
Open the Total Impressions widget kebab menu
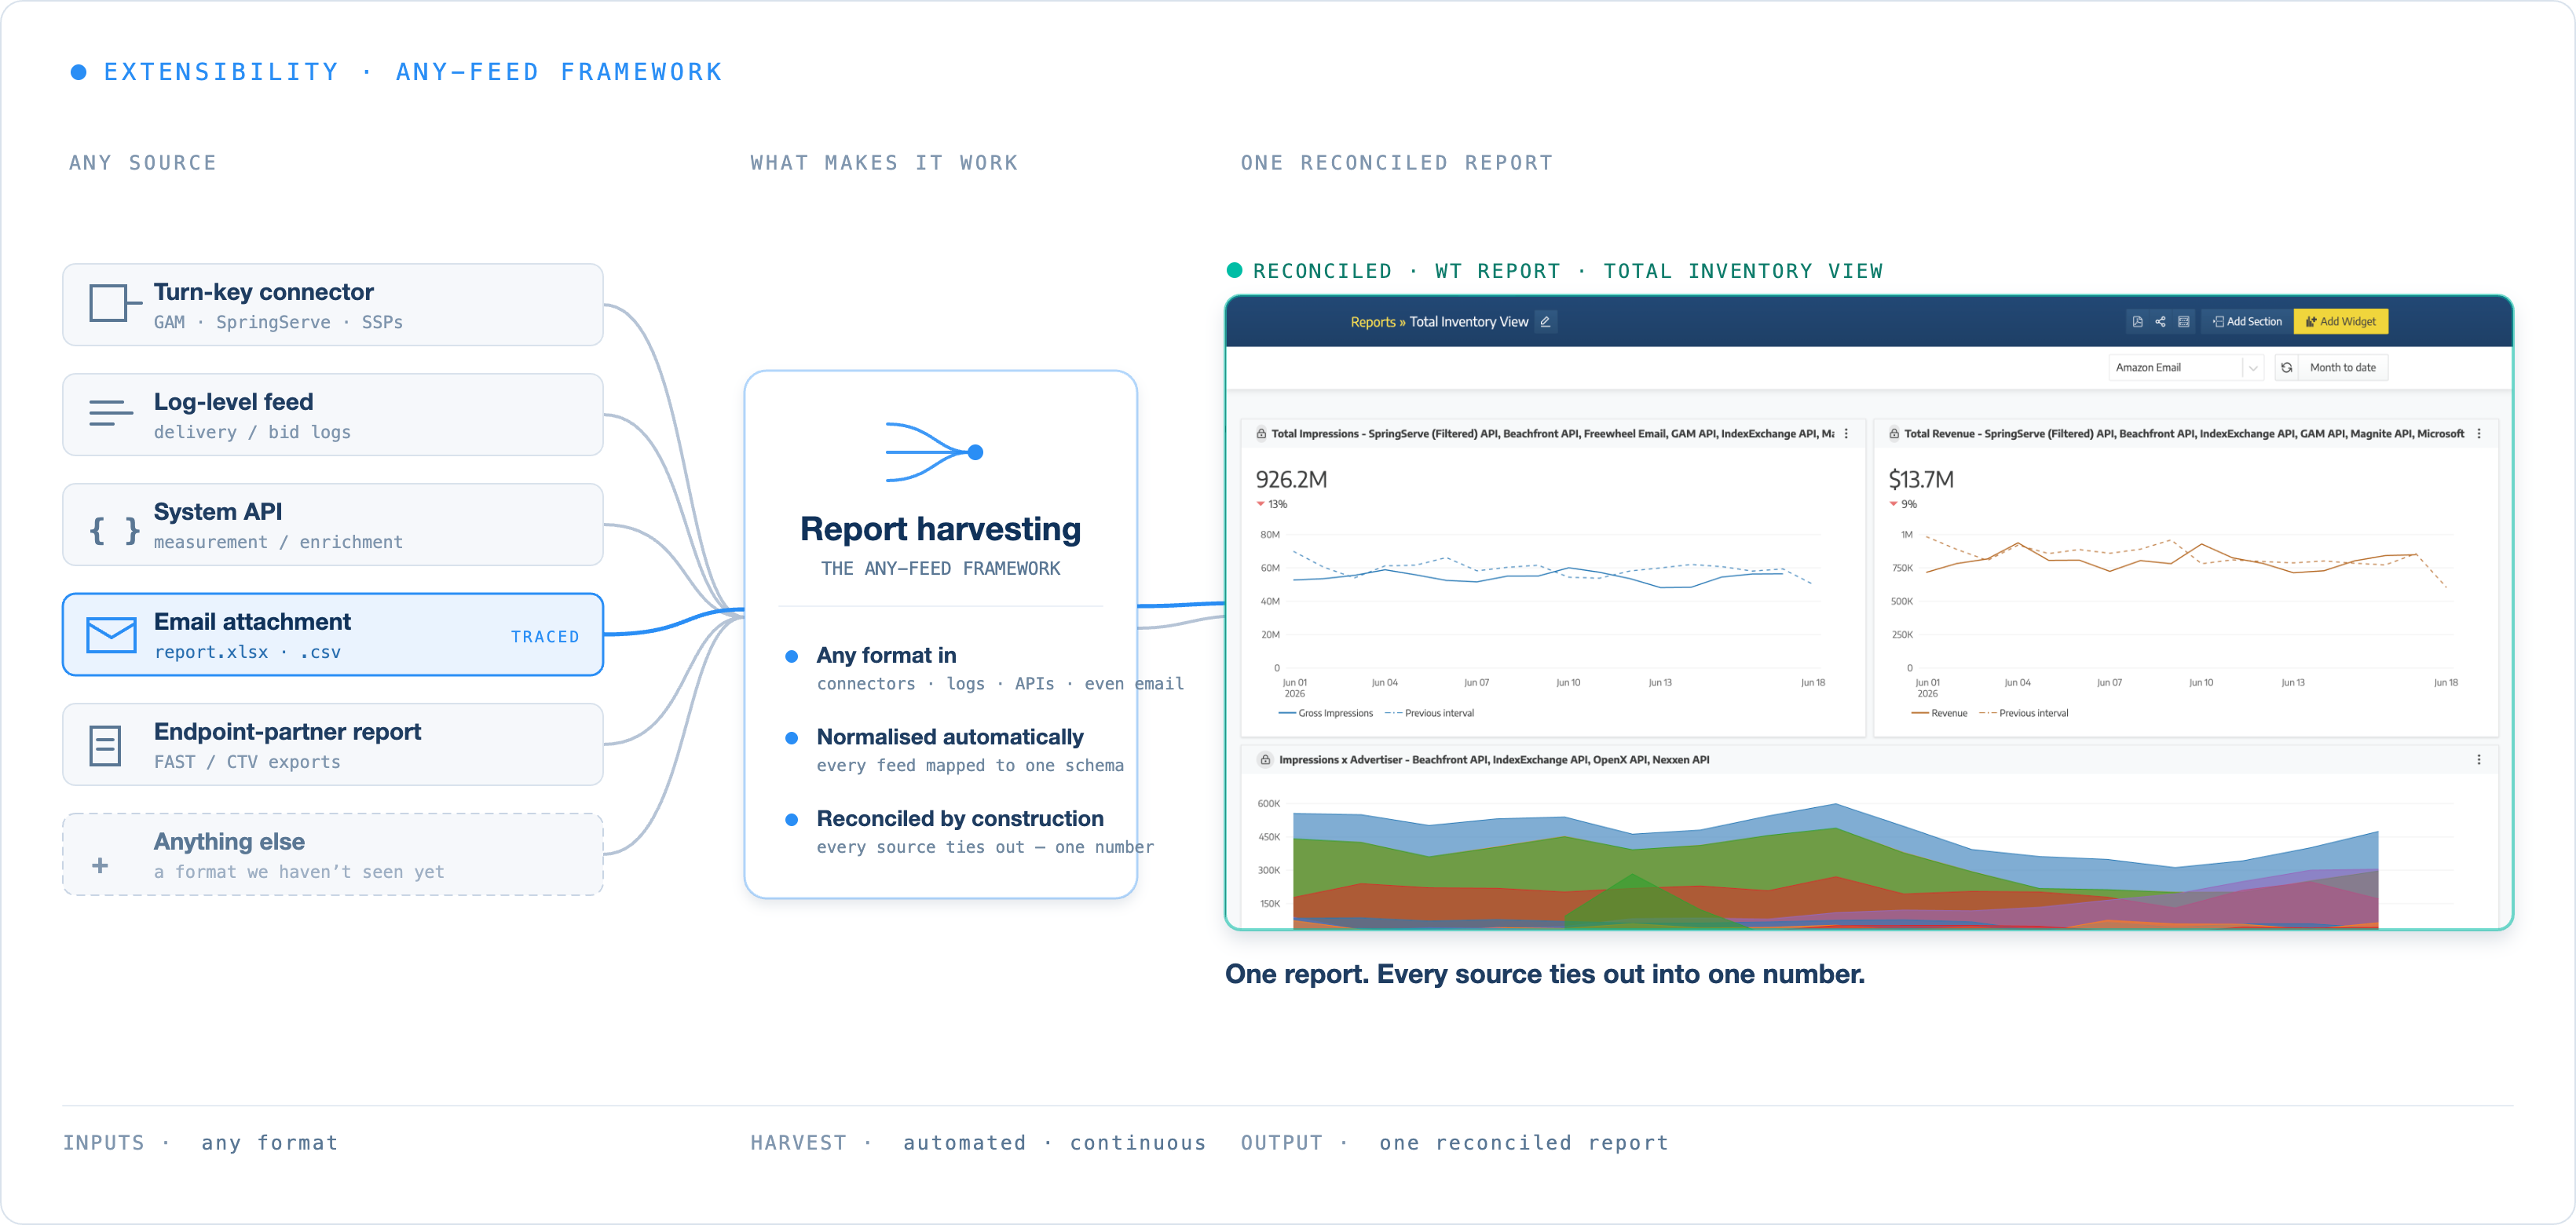point(1846,434)
